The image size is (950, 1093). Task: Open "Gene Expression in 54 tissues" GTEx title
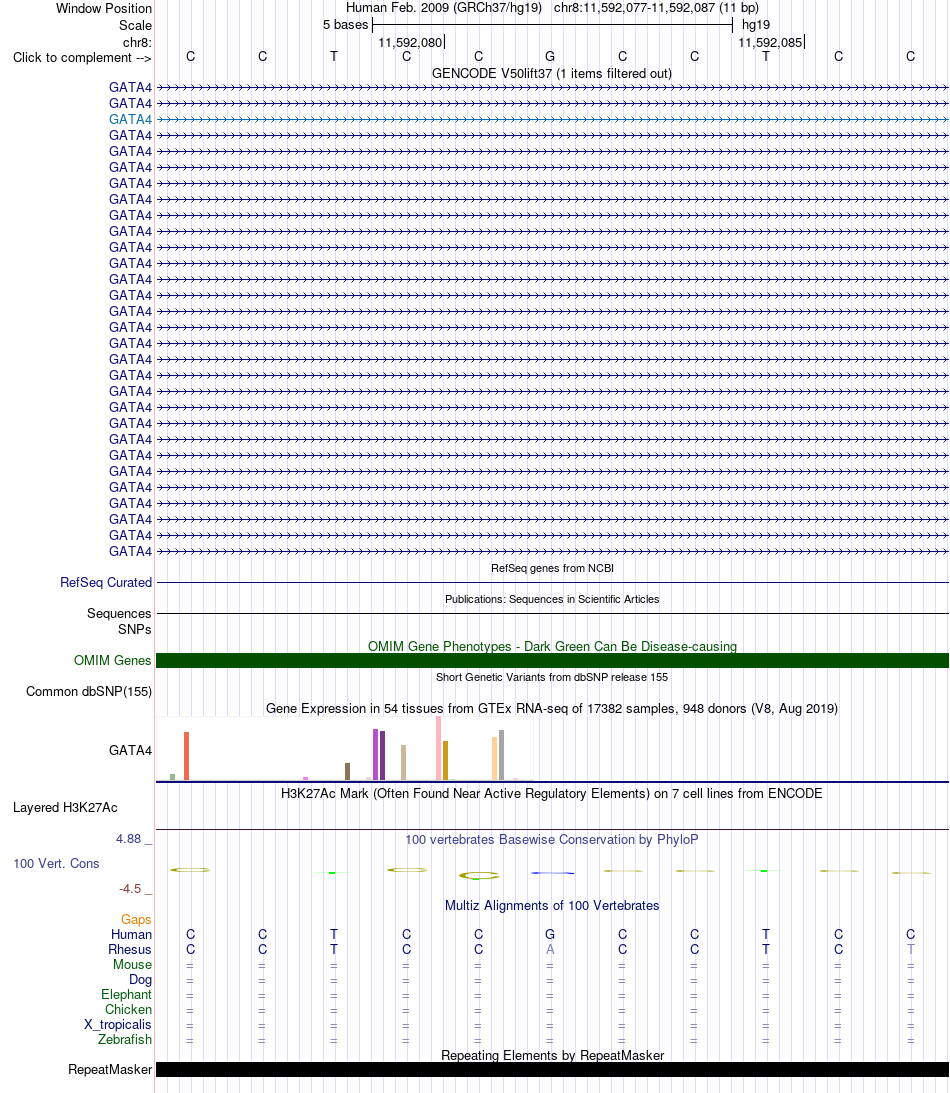pyautogui.click(x=552, y=708)
